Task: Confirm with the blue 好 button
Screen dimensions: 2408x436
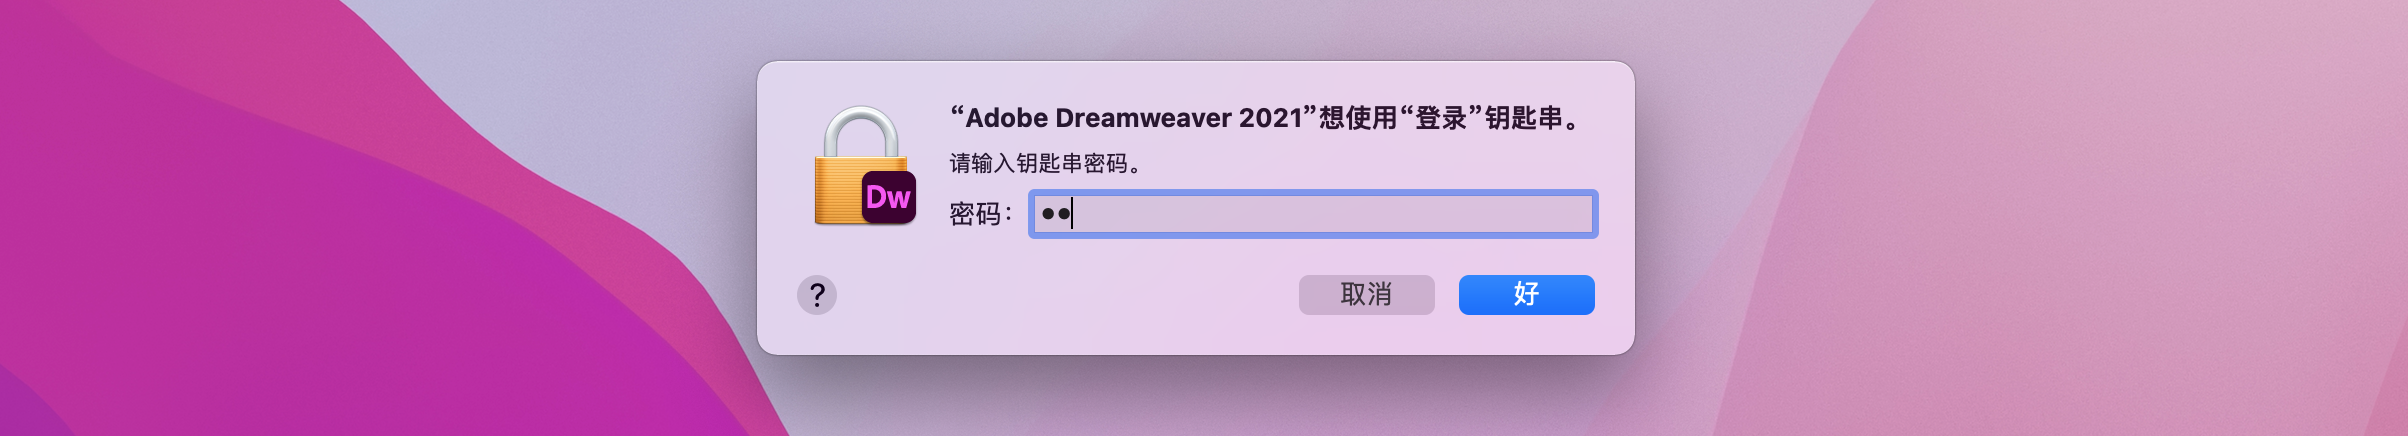Action: click(1526, 295)
